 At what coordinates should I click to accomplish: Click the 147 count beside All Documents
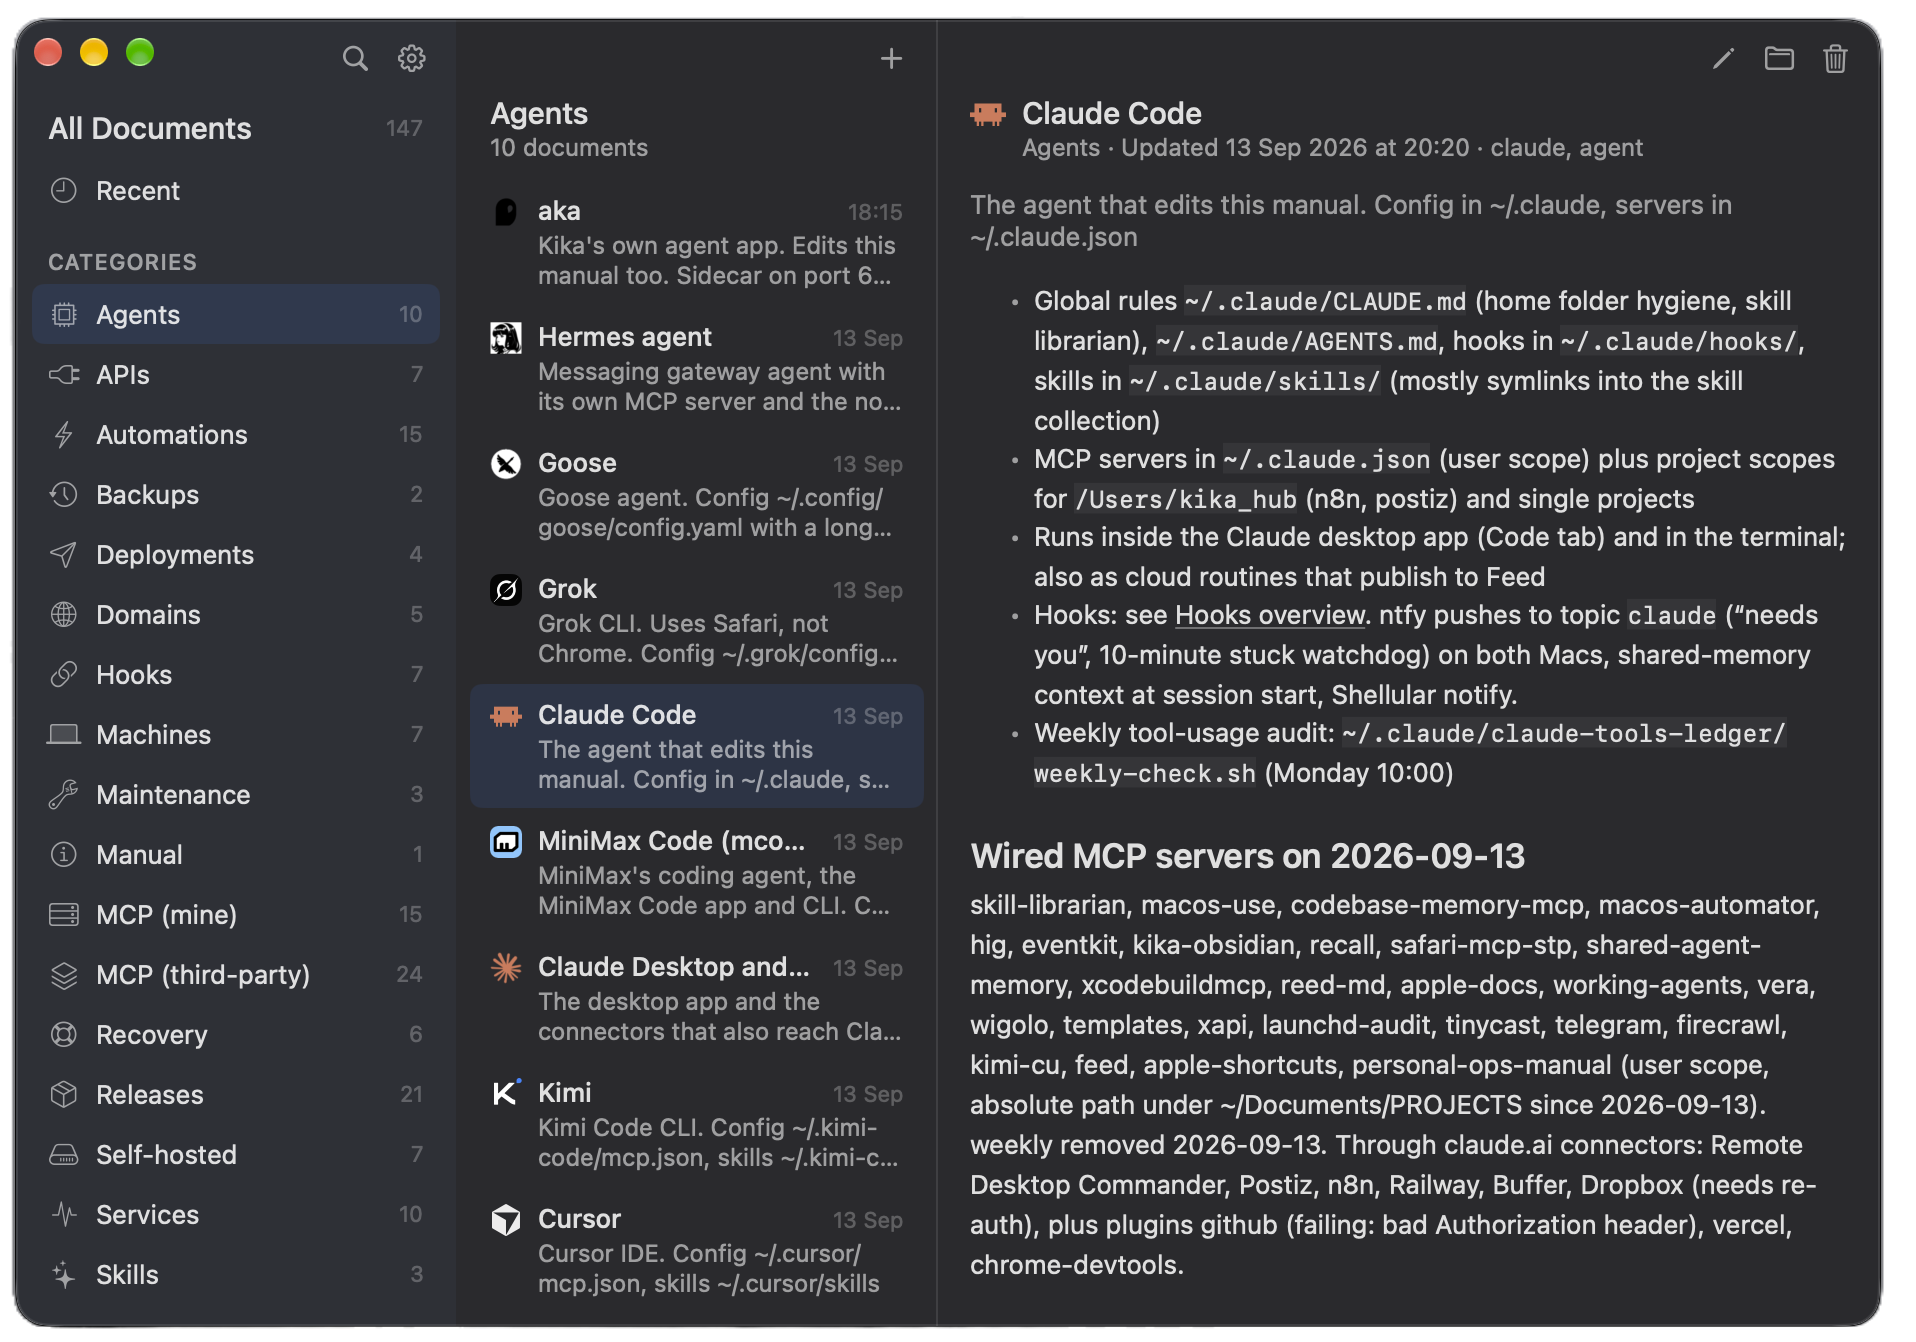tap(404, 129)
